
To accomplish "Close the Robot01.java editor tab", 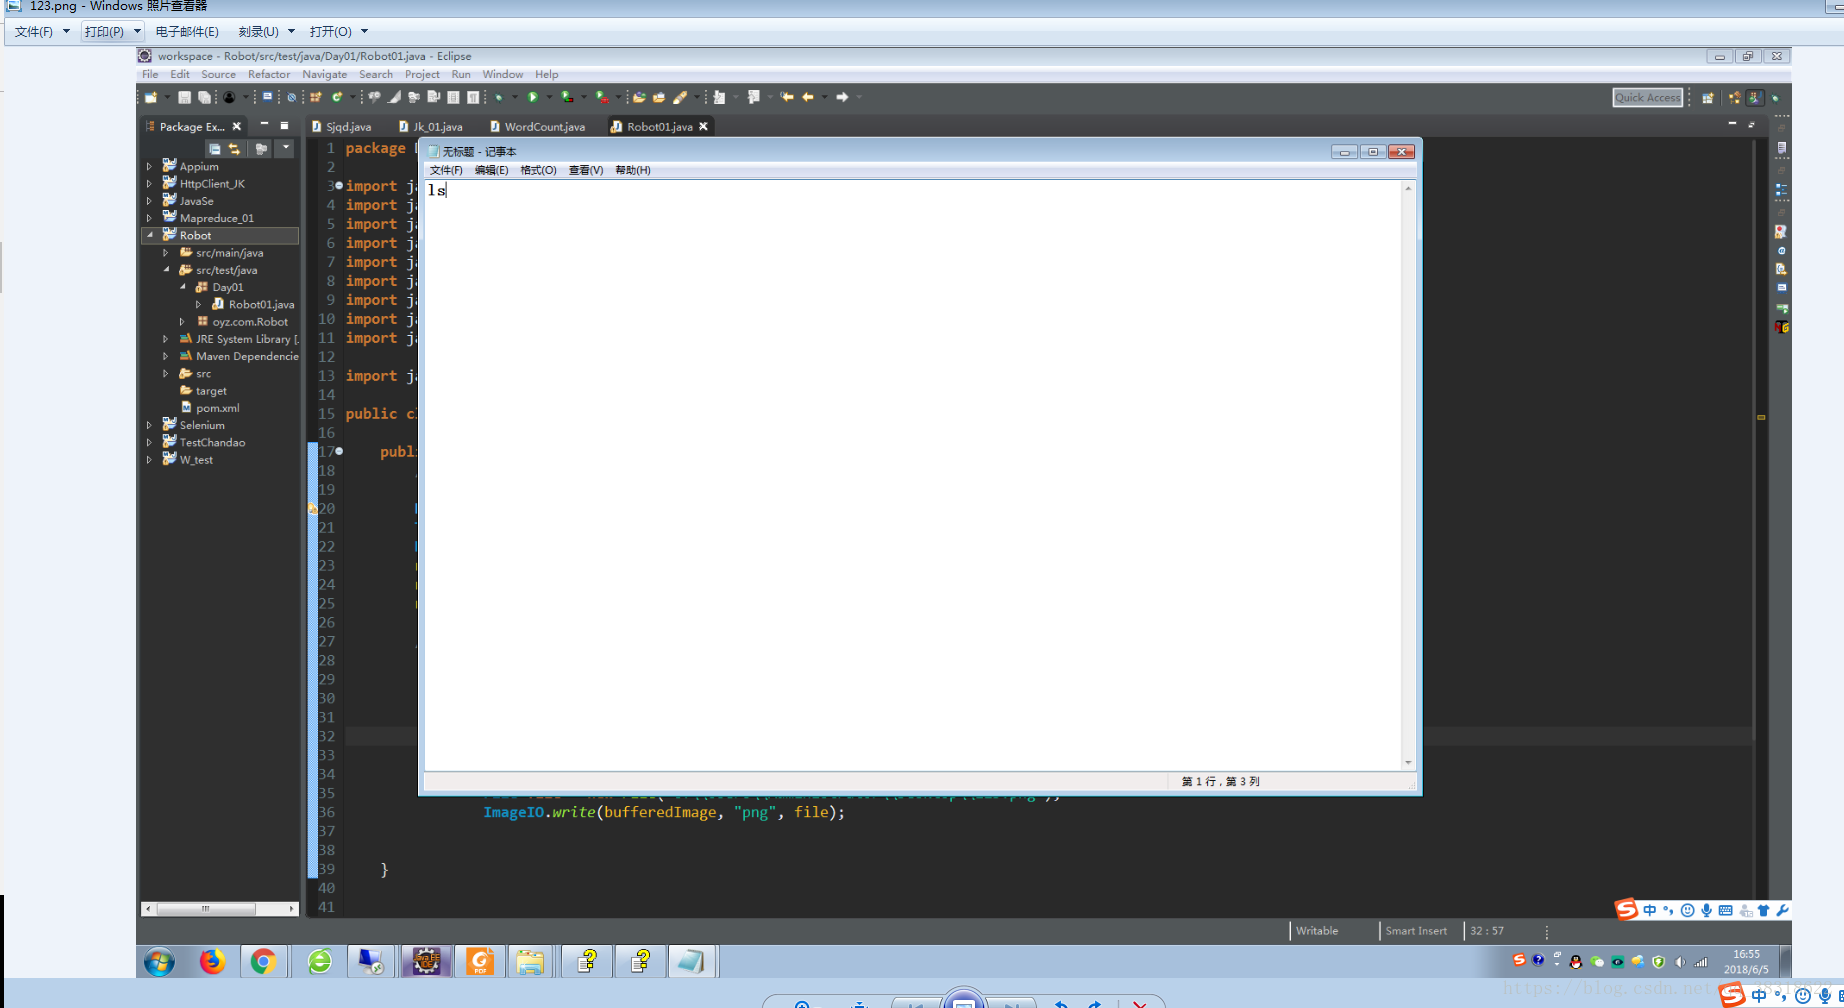I will 704,126.
